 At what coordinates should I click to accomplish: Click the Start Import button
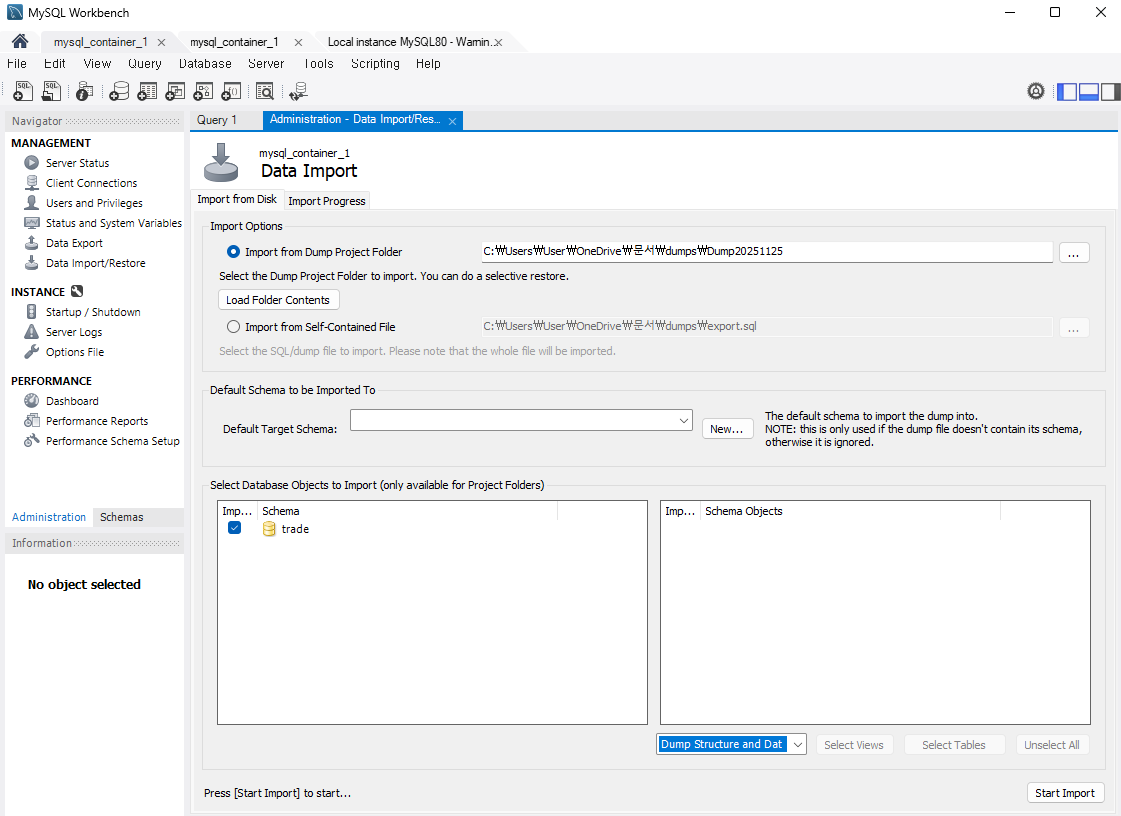click(1065, 793)
